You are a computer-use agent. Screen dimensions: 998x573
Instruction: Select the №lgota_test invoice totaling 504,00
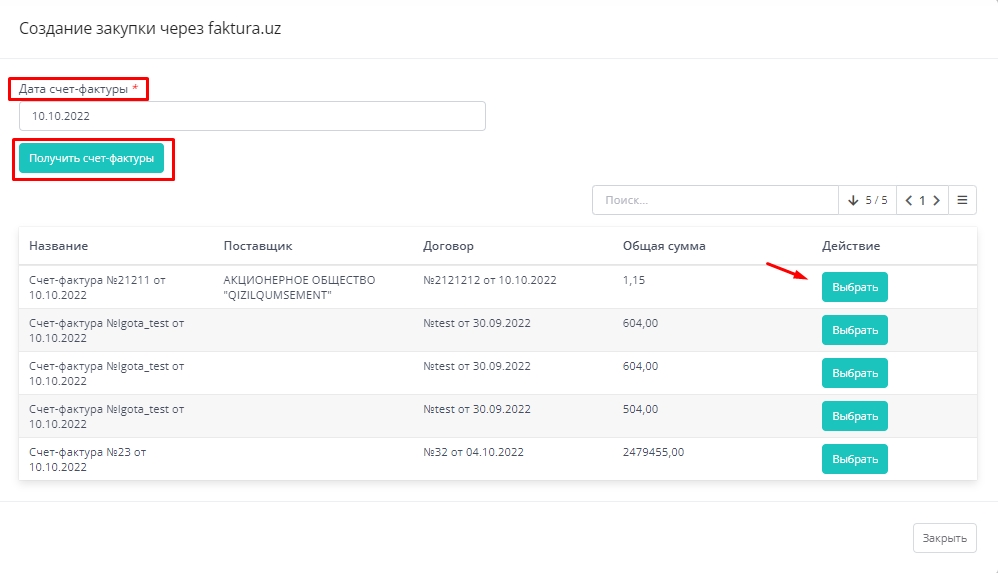854,416
